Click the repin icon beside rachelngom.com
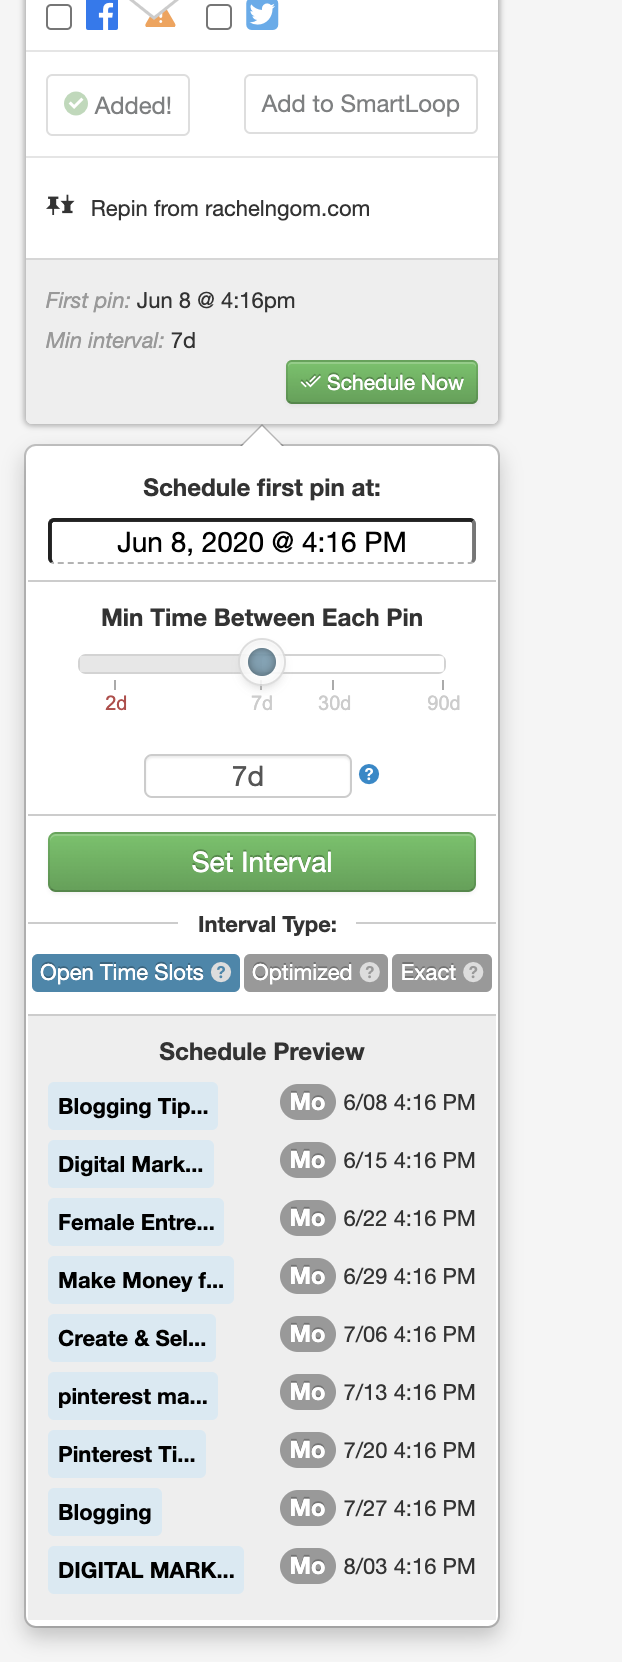622x1662 pixels. pos(60,207)
